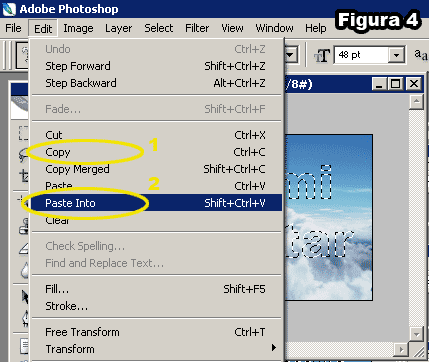Click the document scrollbar up arrow
429x362 pixels.
(416, 101)
